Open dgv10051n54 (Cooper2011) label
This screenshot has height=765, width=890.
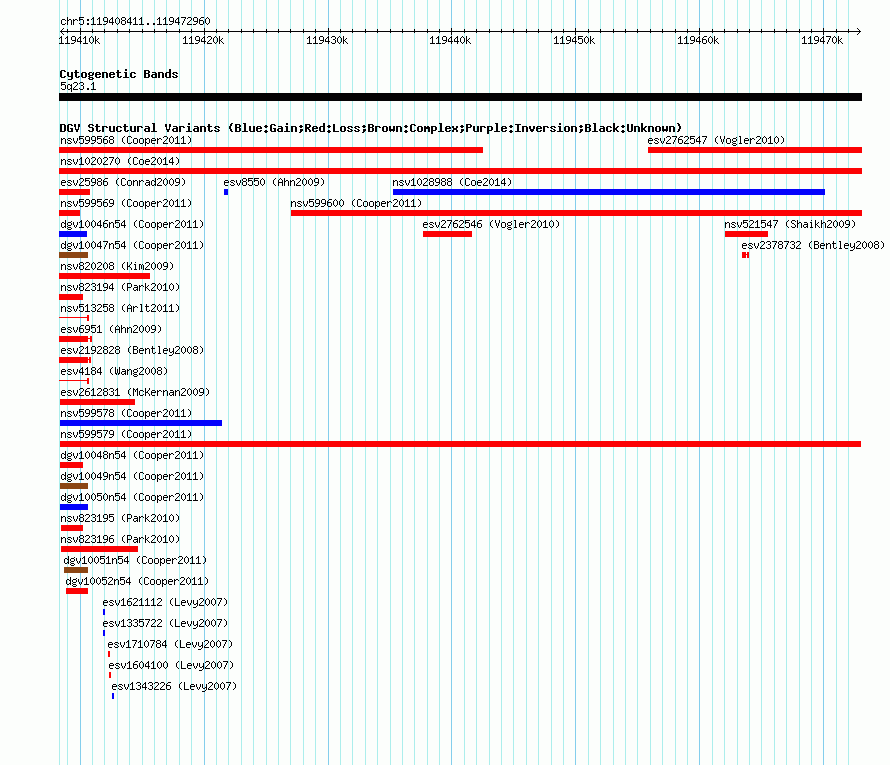point(135,560)
